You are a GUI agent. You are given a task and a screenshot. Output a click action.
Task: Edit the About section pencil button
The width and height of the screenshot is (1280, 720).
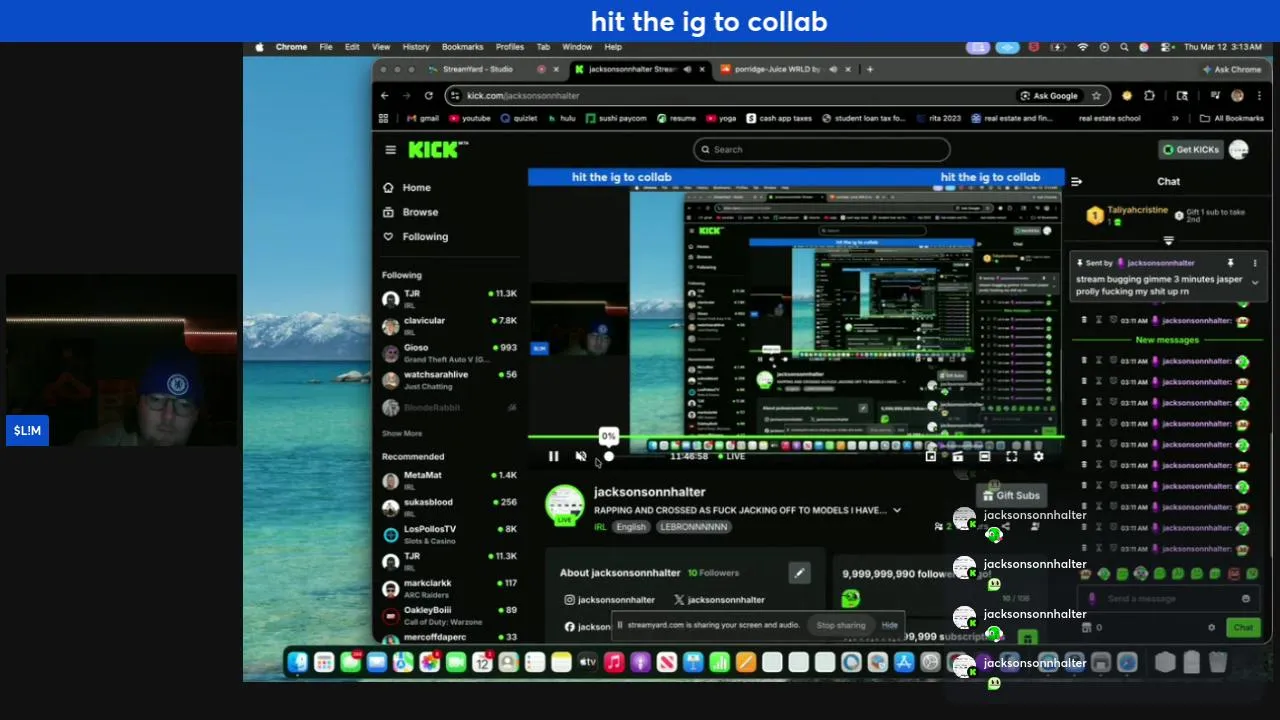click(x=799, y=573)
